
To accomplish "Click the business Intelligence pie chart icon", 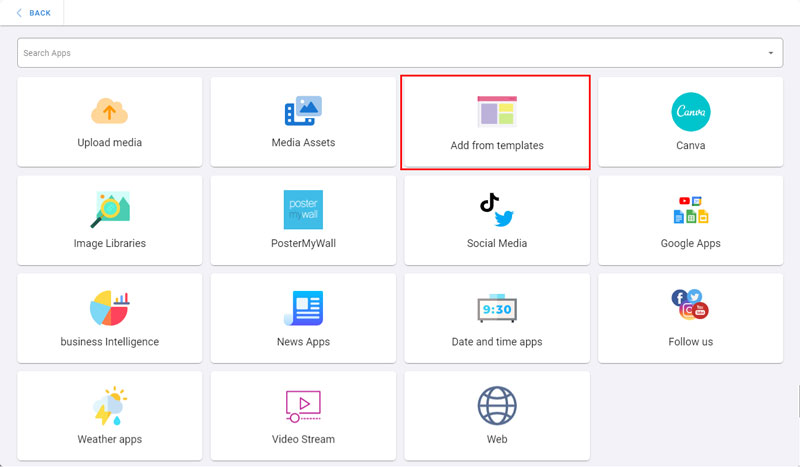I will (x=109, y=308).
